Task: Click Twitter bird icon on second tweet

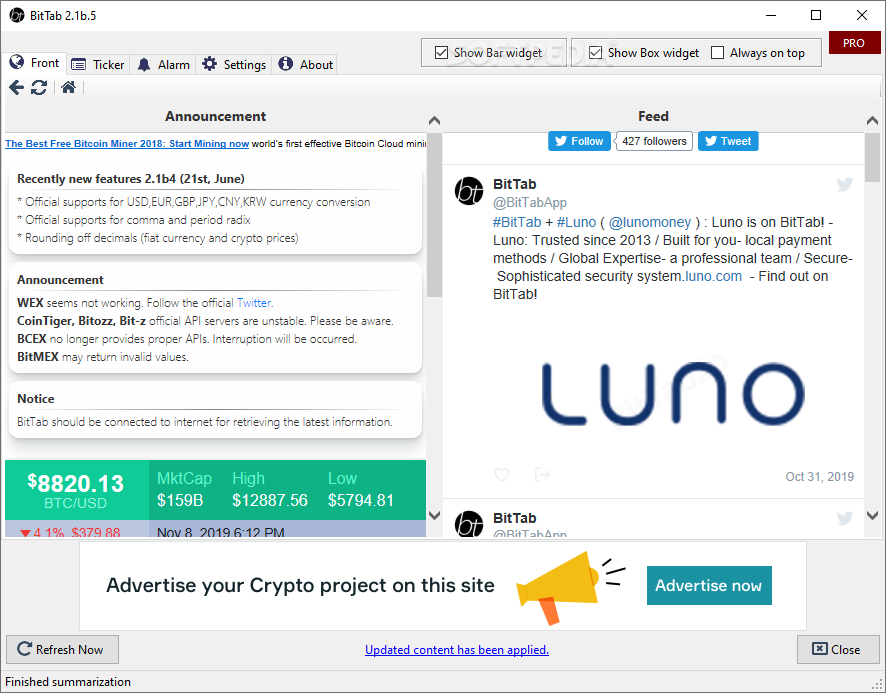Action: click(845, 518)
